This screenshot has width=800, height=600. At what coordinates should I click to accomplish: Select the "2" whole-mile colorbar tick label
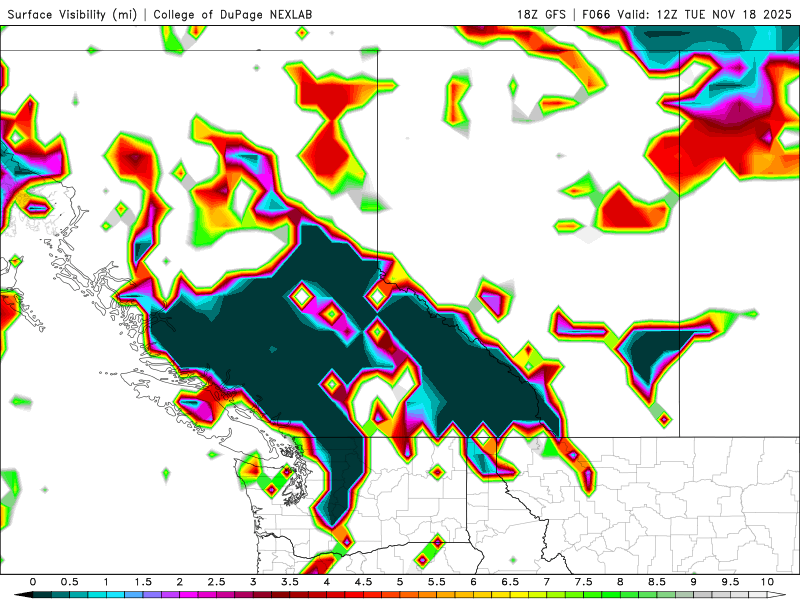pyautogui.click(x=180, y=582)
